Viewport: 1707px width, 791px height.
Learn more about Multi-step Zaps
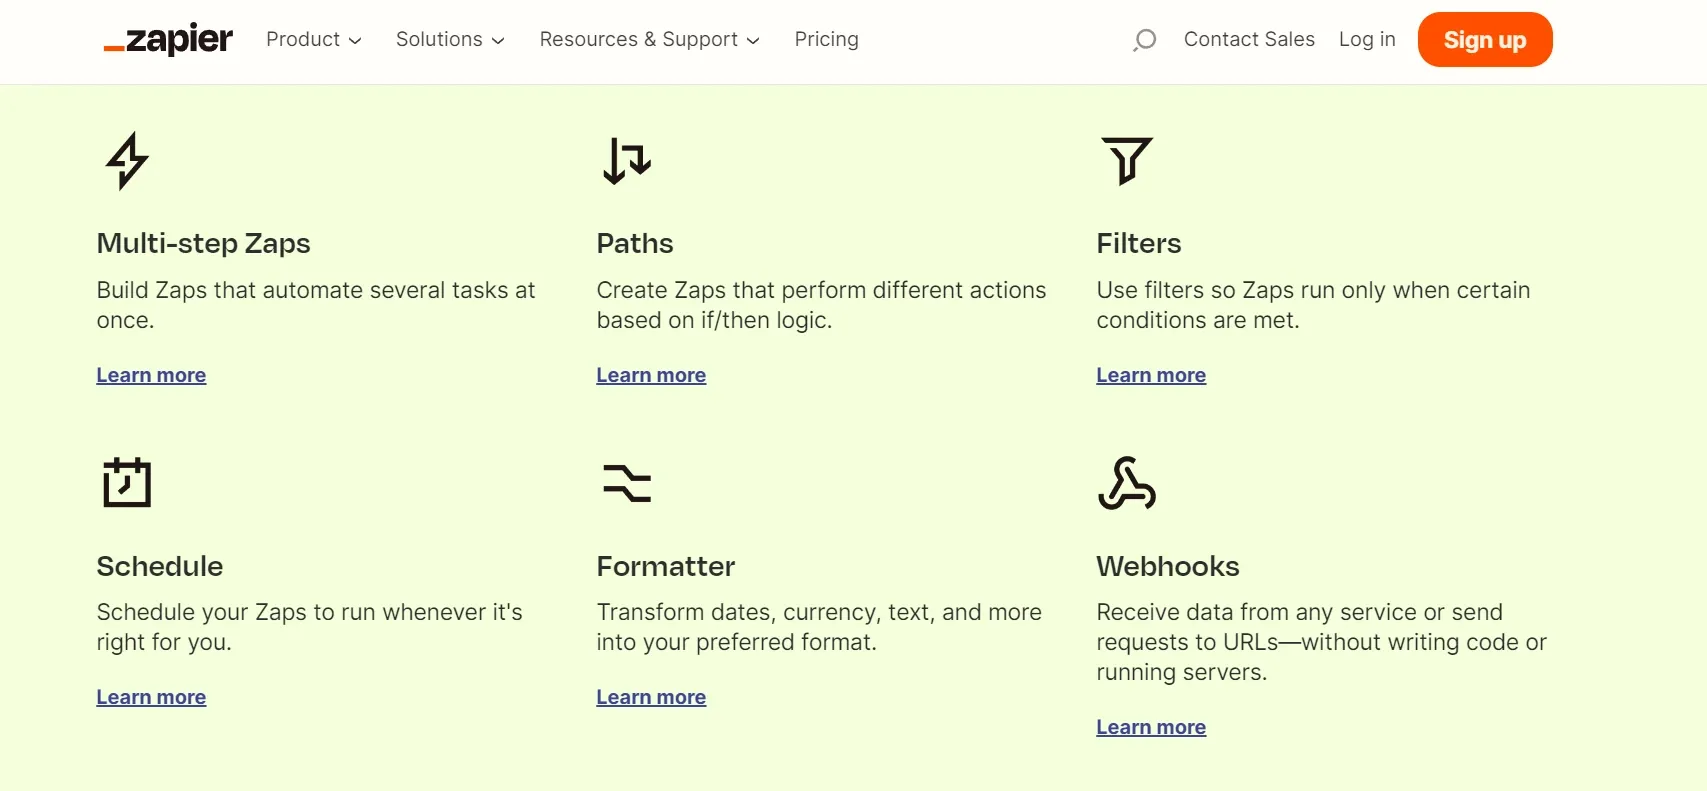[x=151, y=375]
